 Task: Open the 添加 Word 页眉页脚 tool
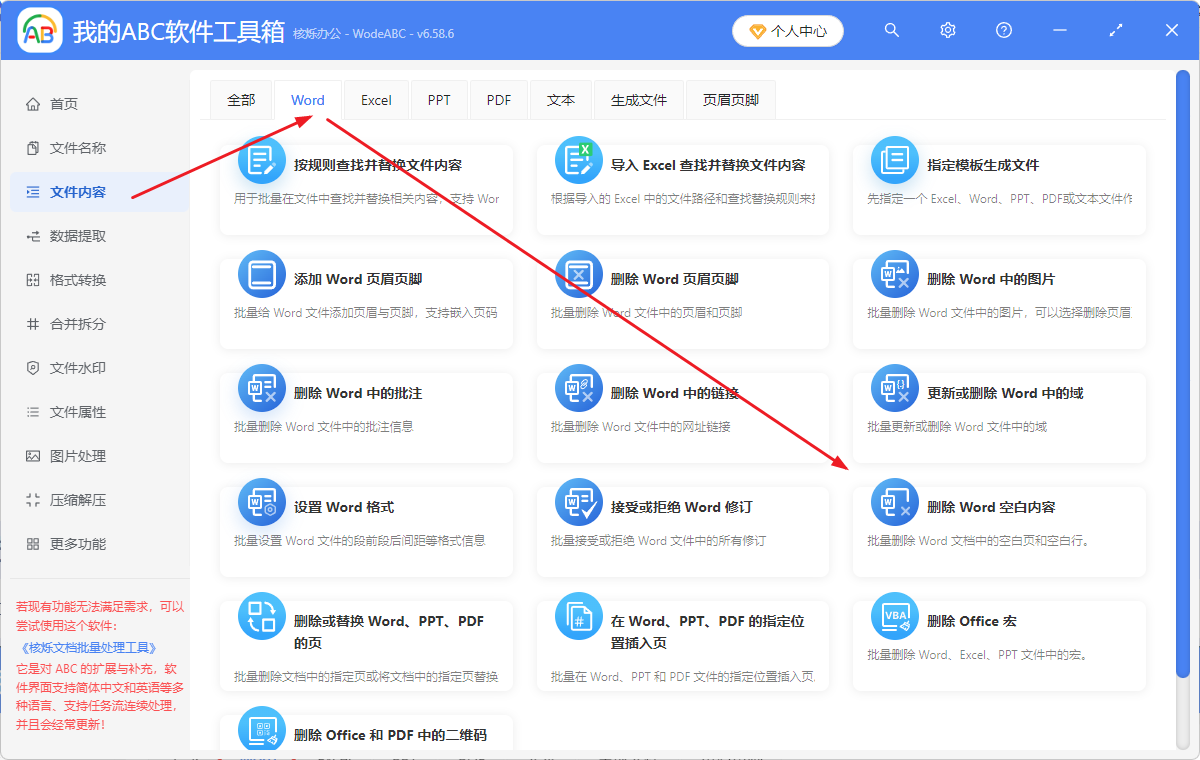point(365,291)
